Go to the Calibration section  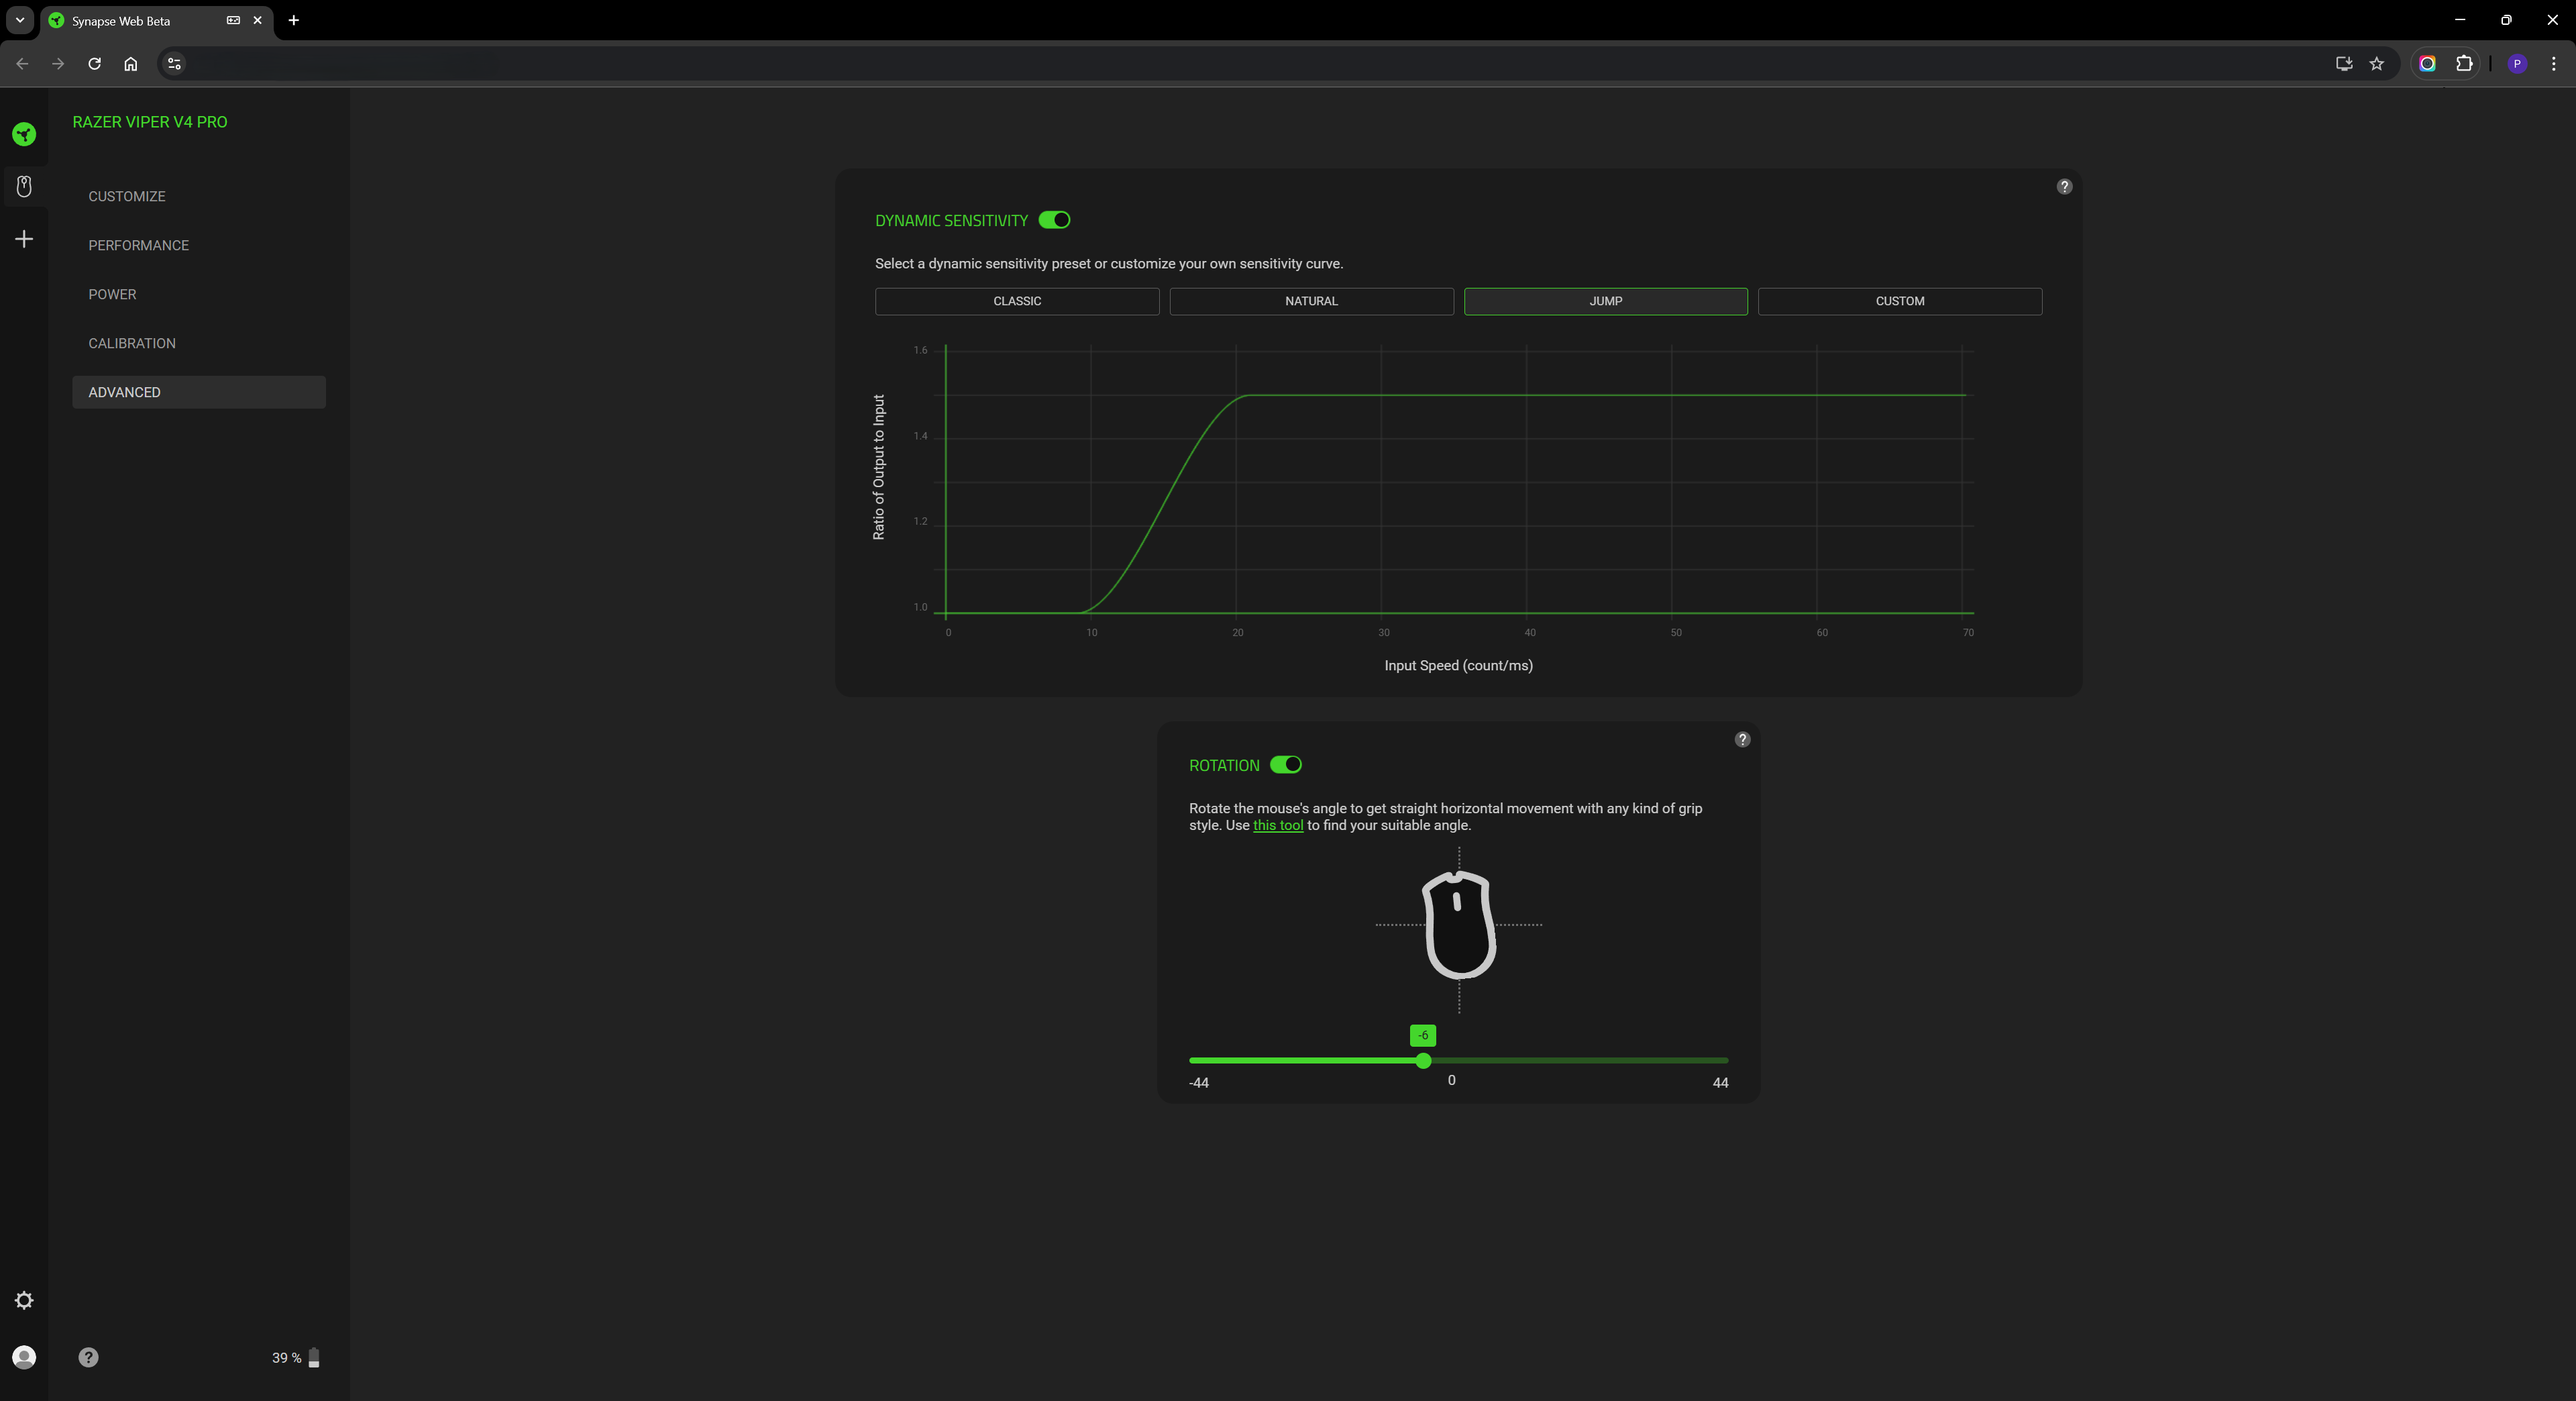(132, 343)
